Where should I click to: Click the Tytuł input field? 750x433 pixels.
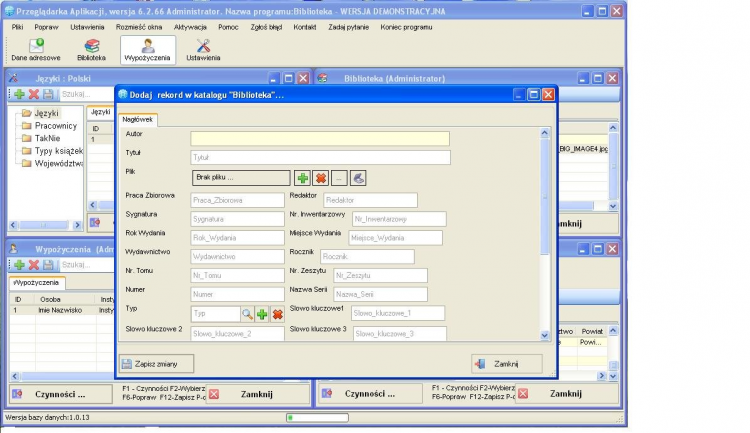[x=320, y=157]
